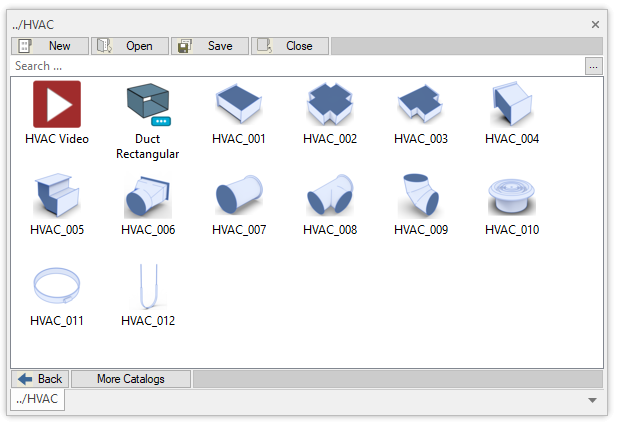Open More Catalogs
This screenshot has width=624, height=430.
131,379
